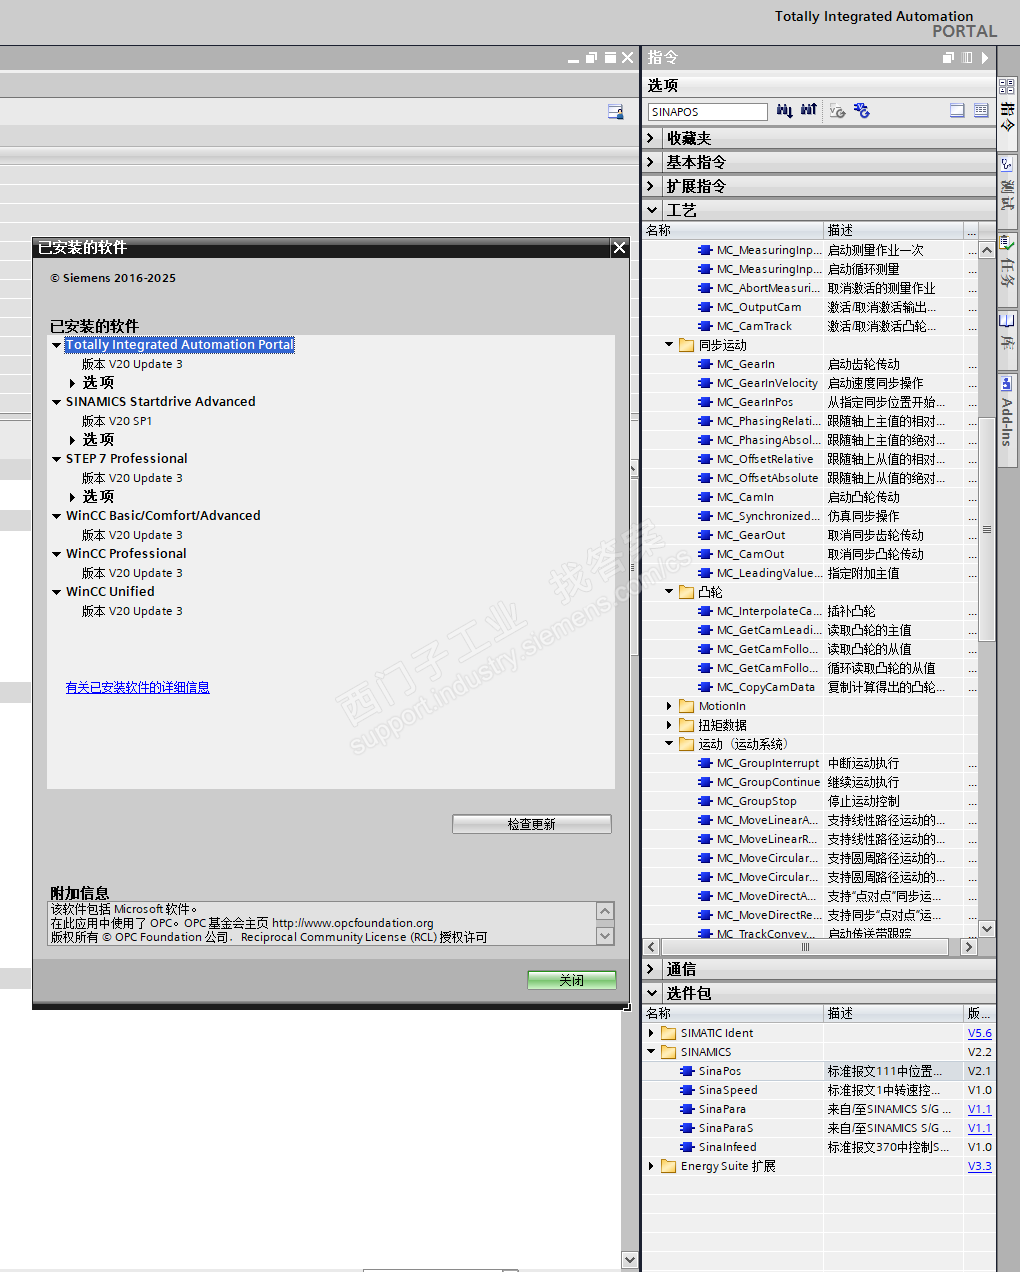Screen dimensions: 1020x1272
Task: Open the 指令 side tab
Action: [x=1007, y=116]
